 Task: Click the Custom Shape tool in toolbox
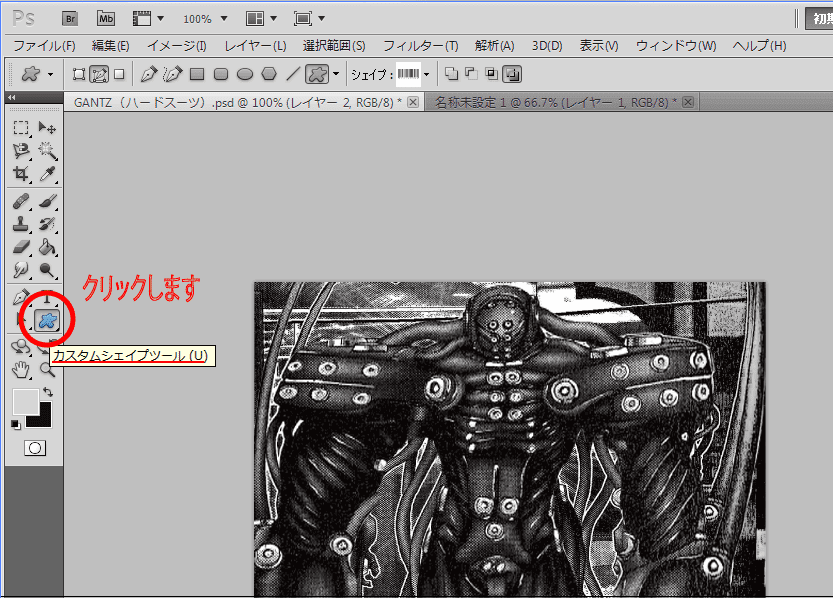coord(47,320)
